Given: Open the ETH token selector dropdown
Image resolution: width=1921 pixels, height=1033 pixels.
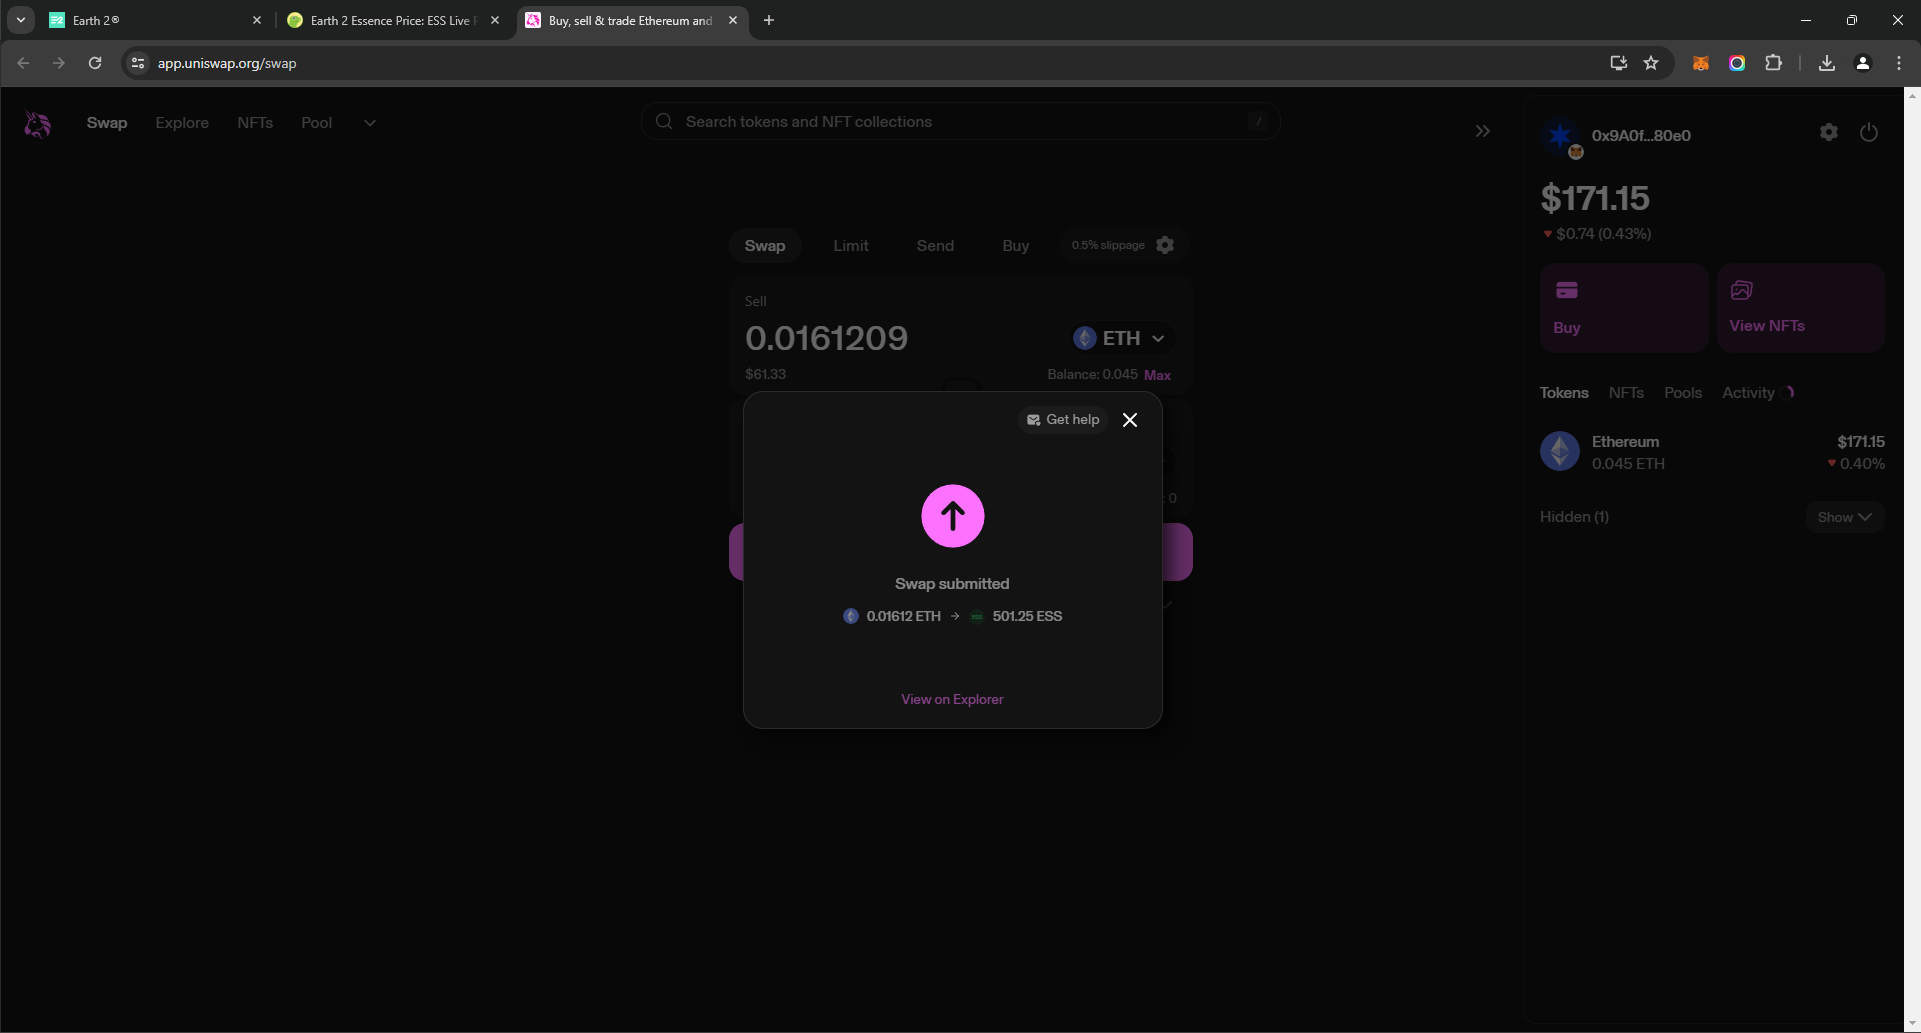Looking at the screenshot, I should [1120, 339].
